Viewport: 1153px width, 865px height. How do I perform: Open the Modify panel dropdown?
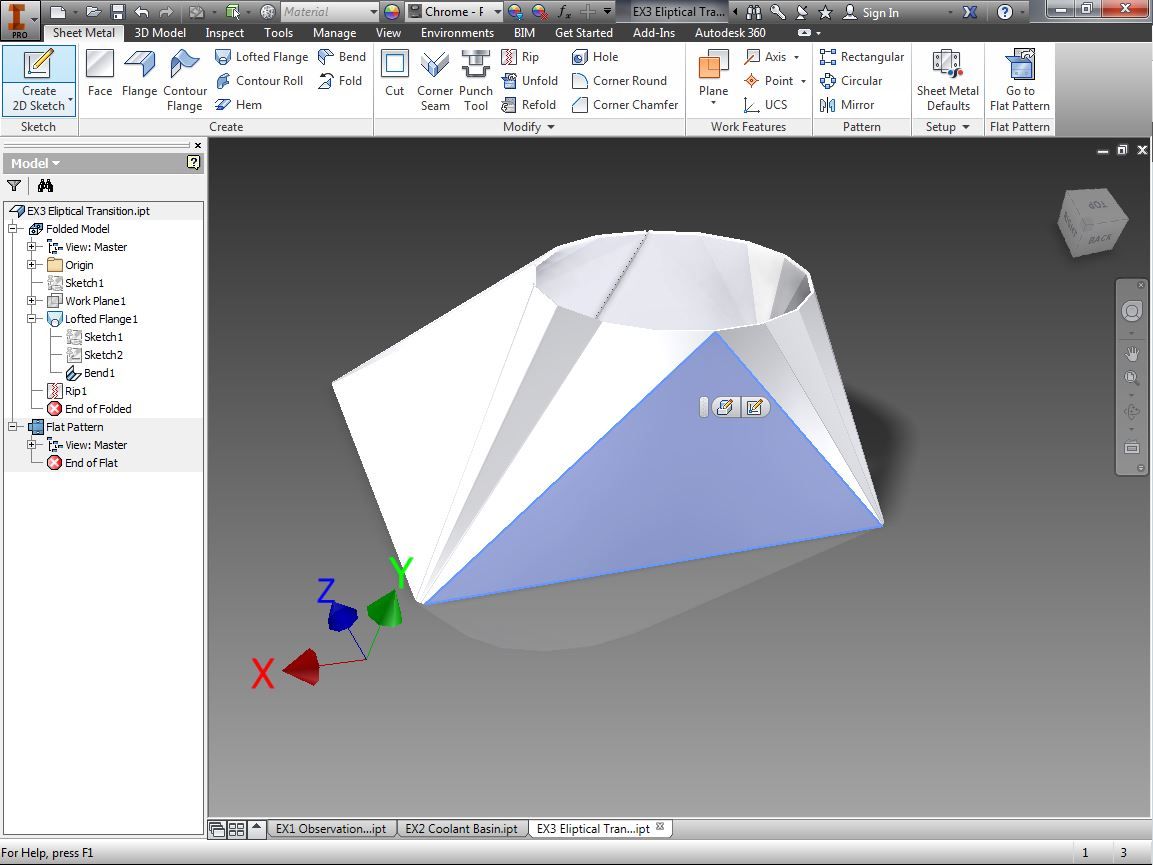tap(550, 127)
